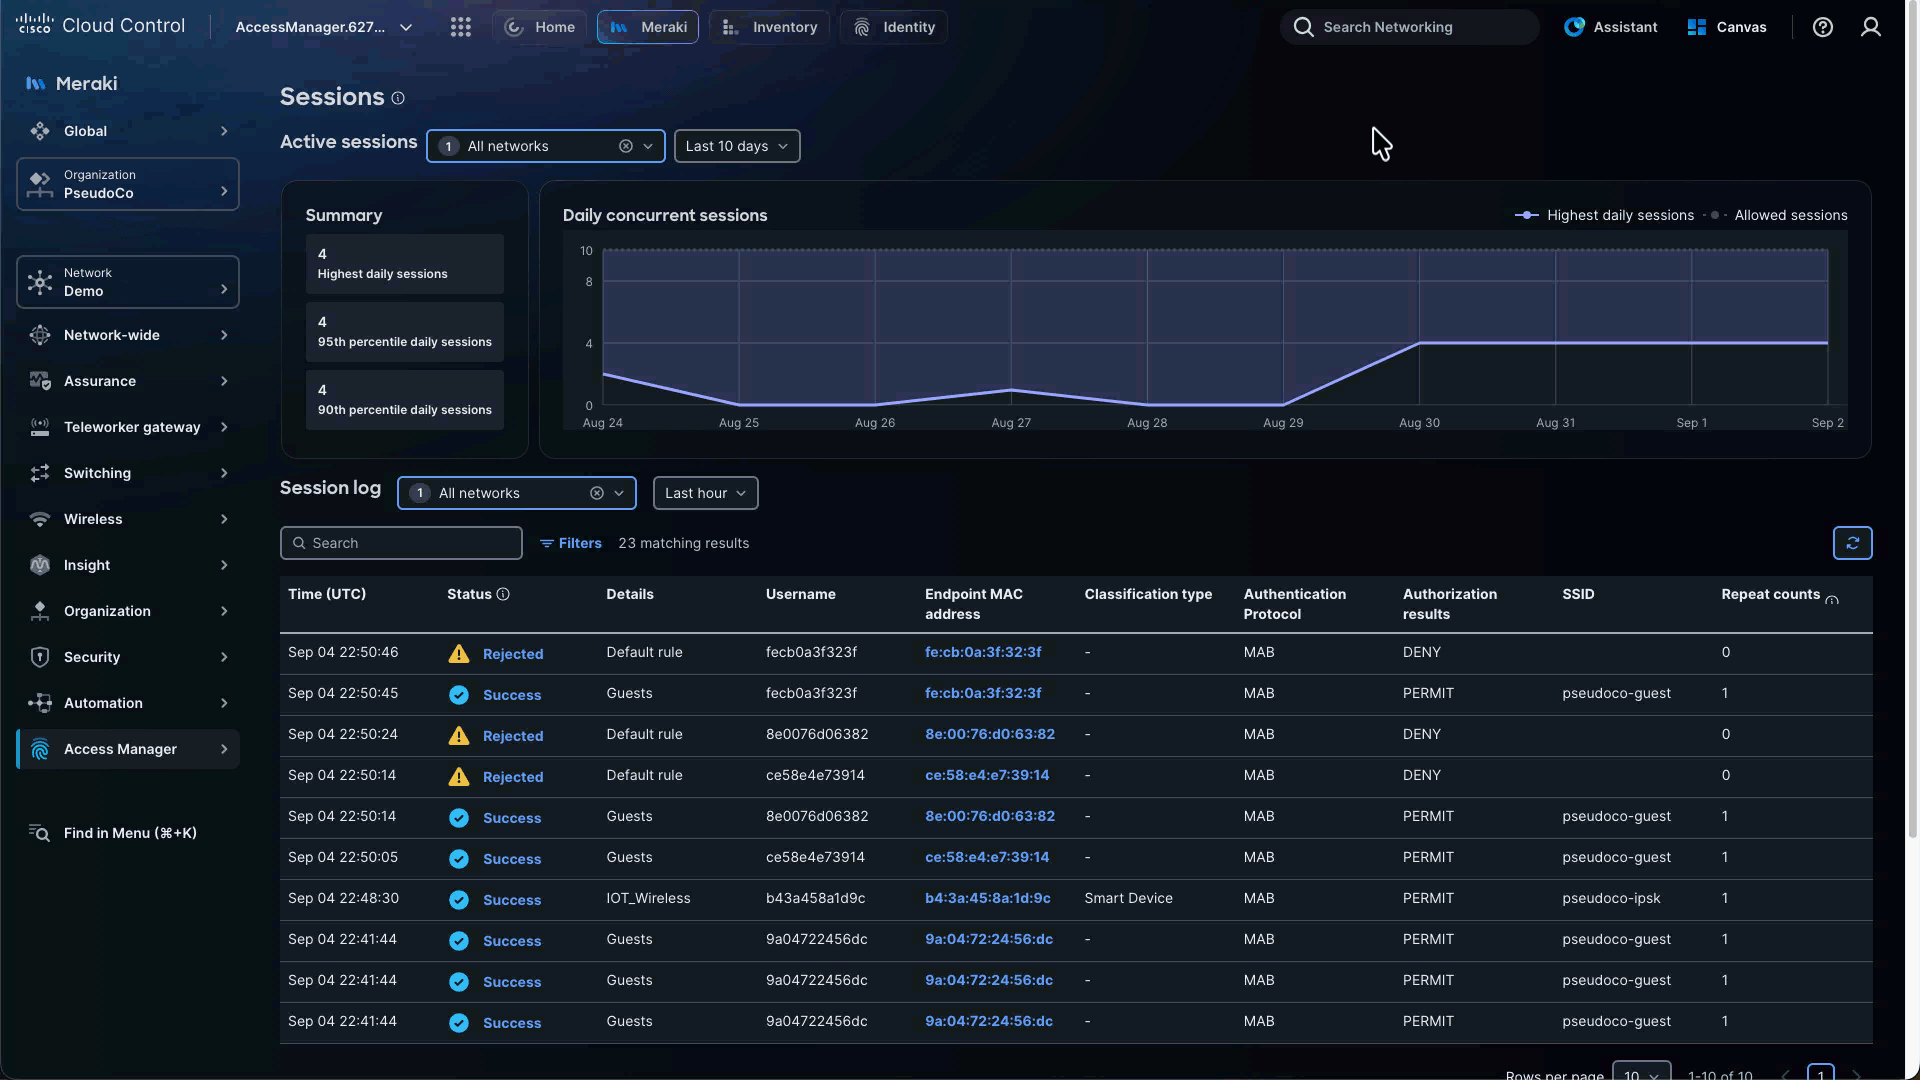Viewport: 1920px width, 1080px height.
Task: Toggle Highest daily sessions legend item
Action: 1604,215
